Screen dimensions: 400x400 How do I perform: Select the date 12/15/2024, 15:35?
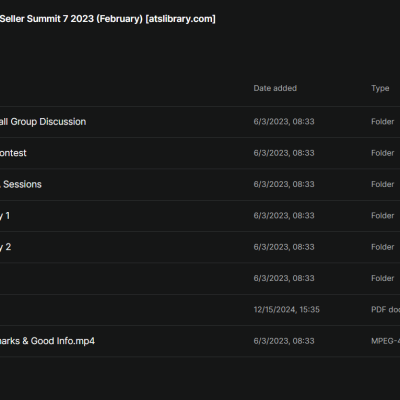(286, 310)
